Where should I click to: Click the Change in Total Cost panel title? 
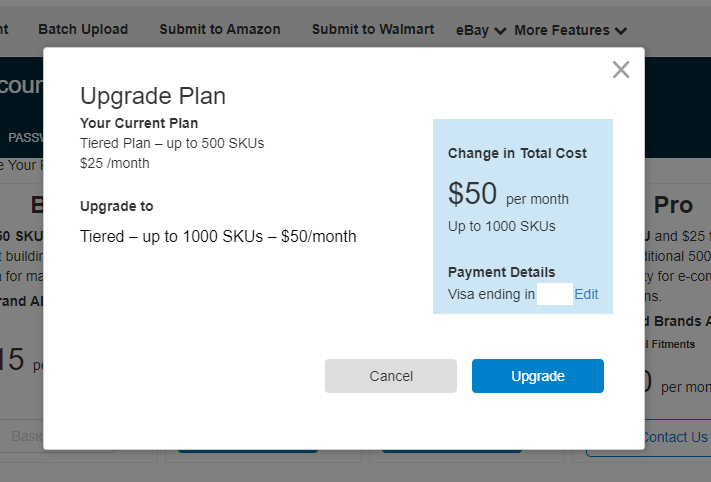[517, 153]
